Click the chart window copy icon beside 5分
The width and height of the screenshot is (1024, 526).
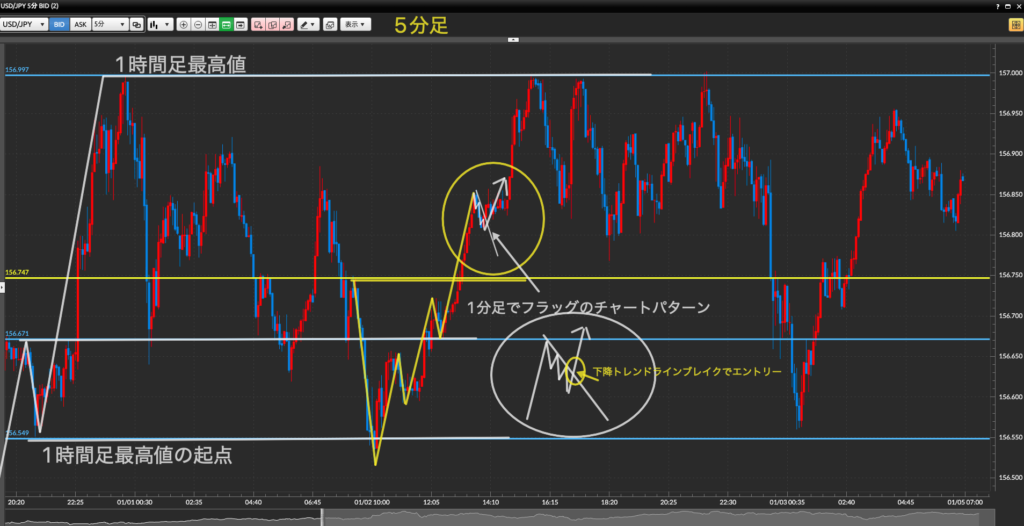point(134,23)
